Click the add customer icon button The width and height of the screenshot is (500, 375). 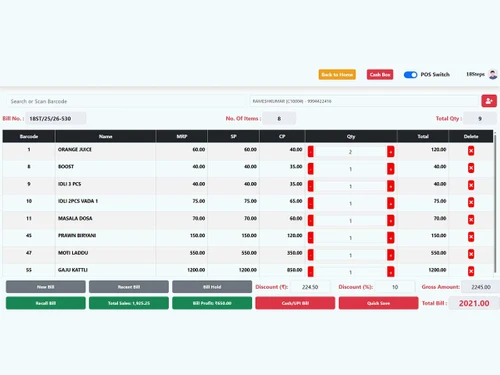tap(489, 101)
